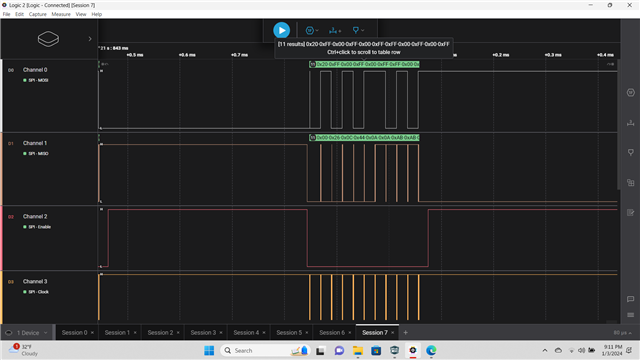Open the Capture menu
This screenshot has height=360, width=640.
pyautogui.click(x=38, y=14)
